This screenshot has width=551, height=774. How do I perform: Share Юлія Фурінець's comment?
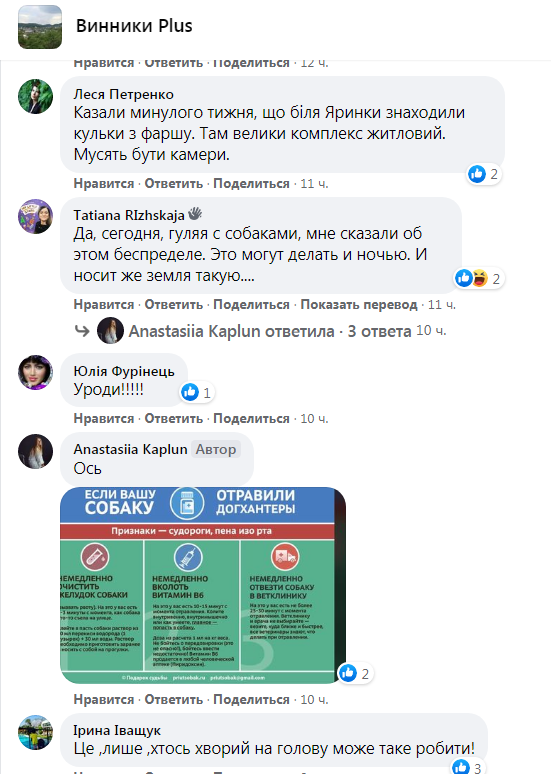pyautogui.click(x=251, y=419)
